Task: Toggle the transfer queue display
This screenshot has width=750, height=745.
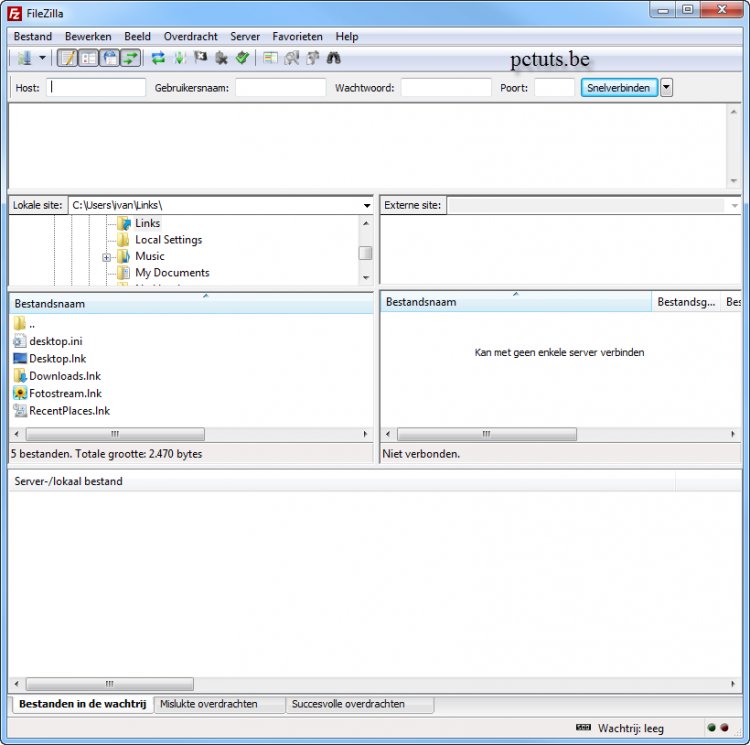Action: click(x=131, y=58)
